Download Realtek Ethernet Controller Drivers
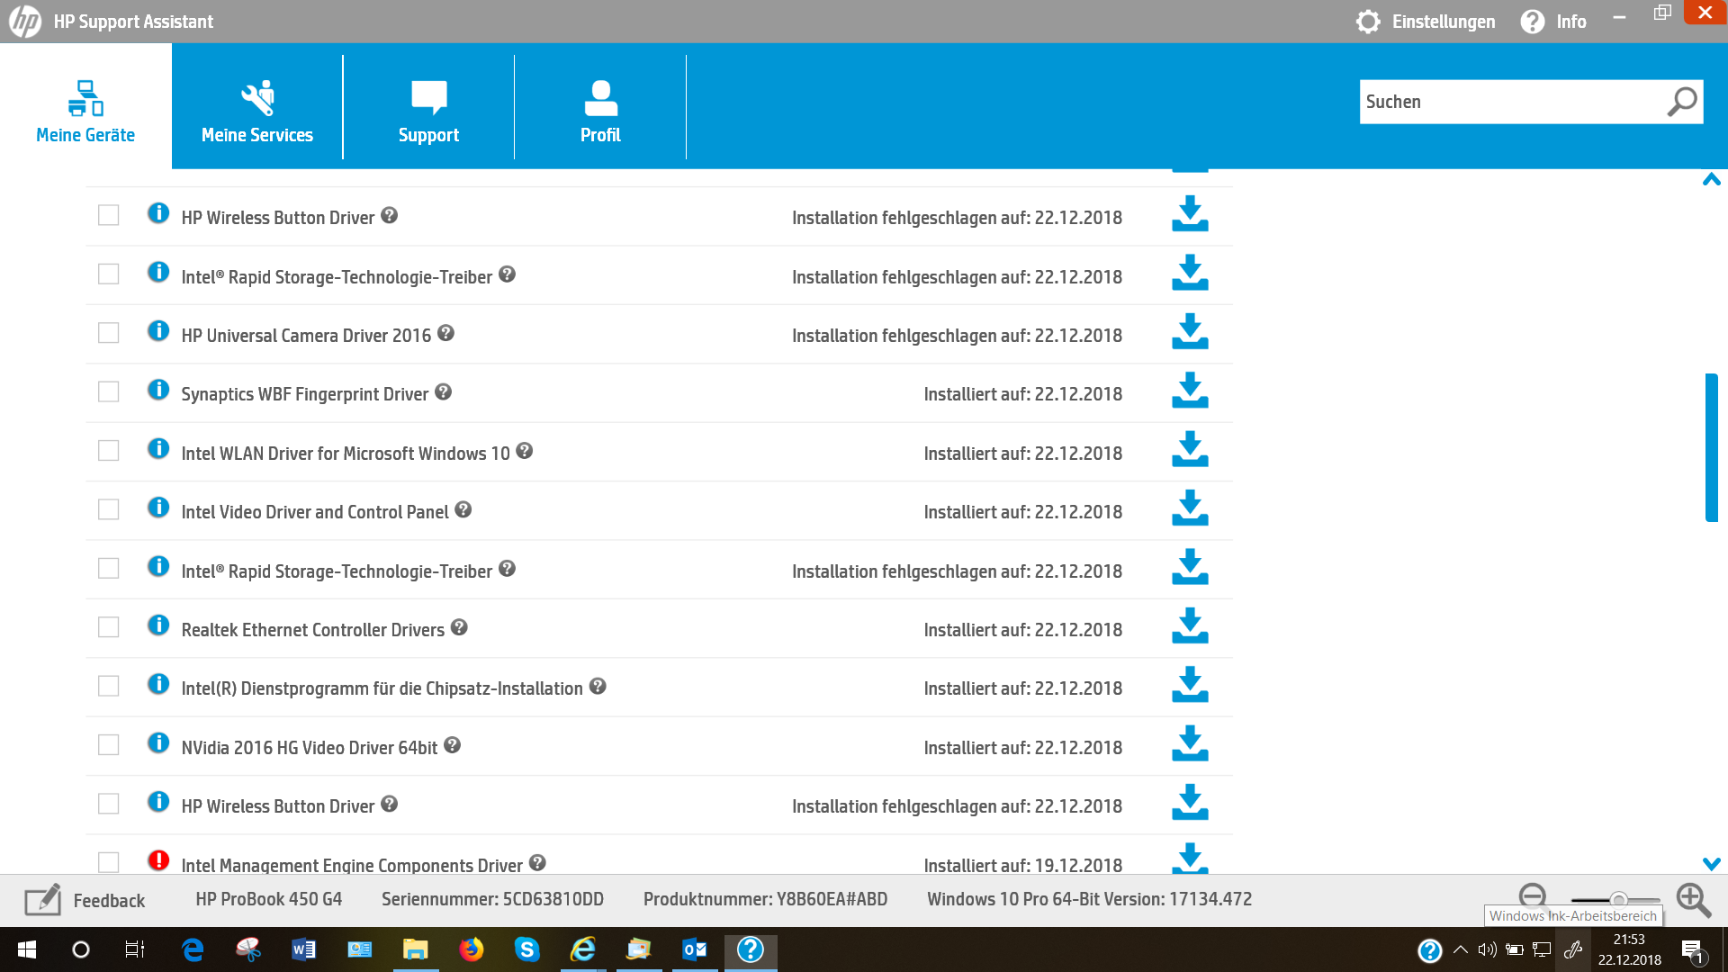This screenshot has width=1728, height=972. pos(1190,626)
